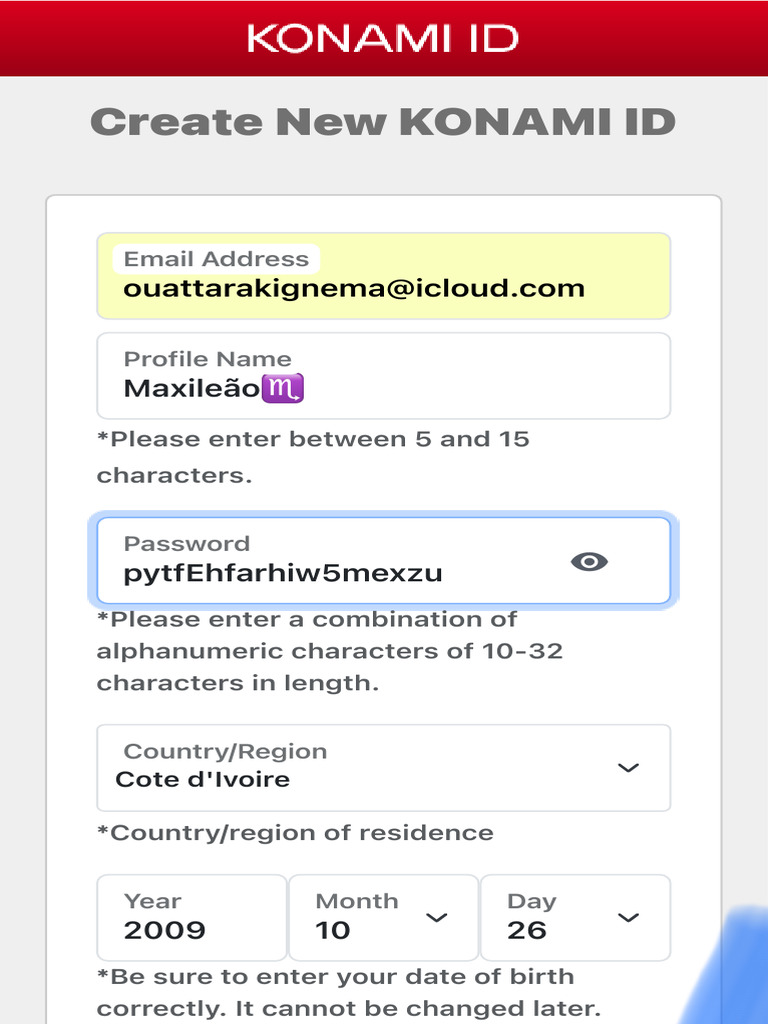Click the "Email Address" floating label

216,259
